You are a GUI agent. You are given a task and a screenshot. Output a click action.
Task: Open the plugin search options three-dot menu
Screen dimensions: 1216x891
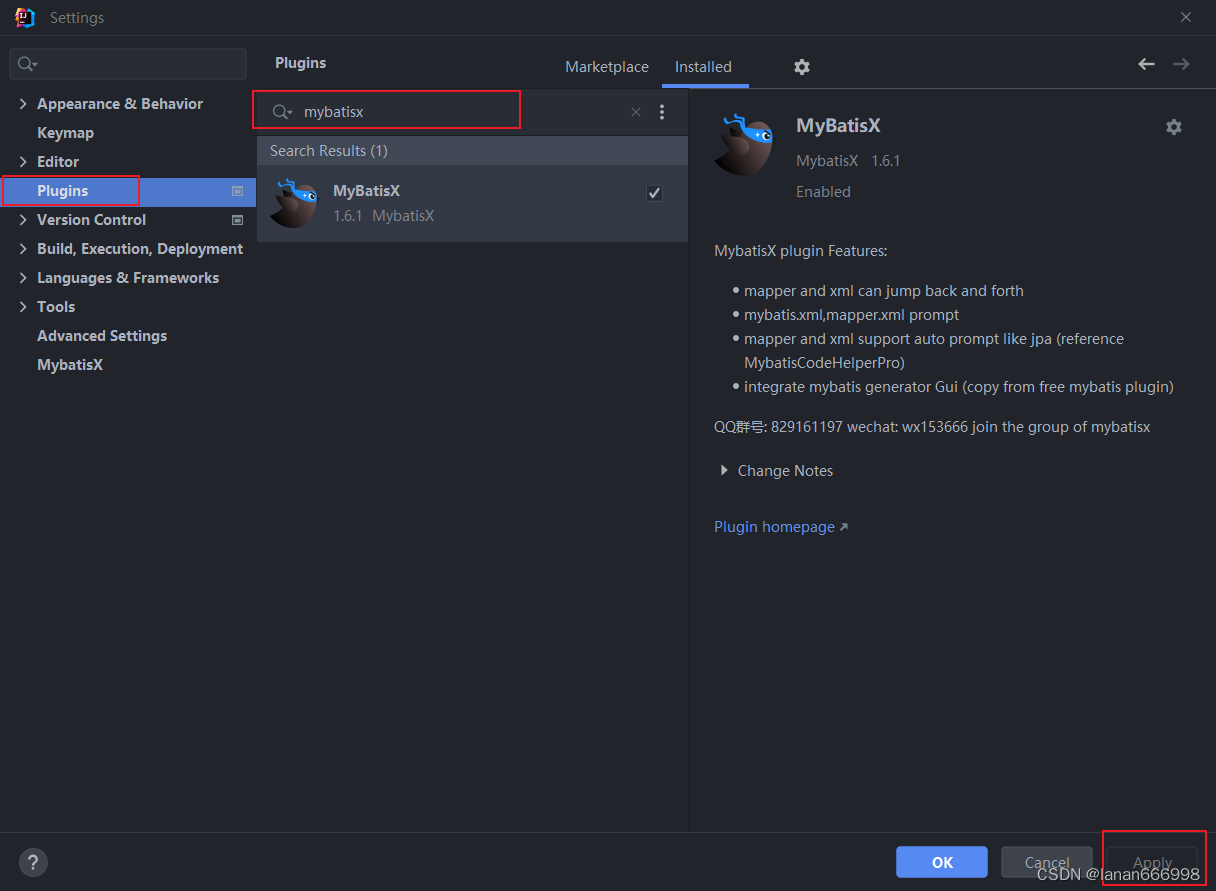click(662, 112)
